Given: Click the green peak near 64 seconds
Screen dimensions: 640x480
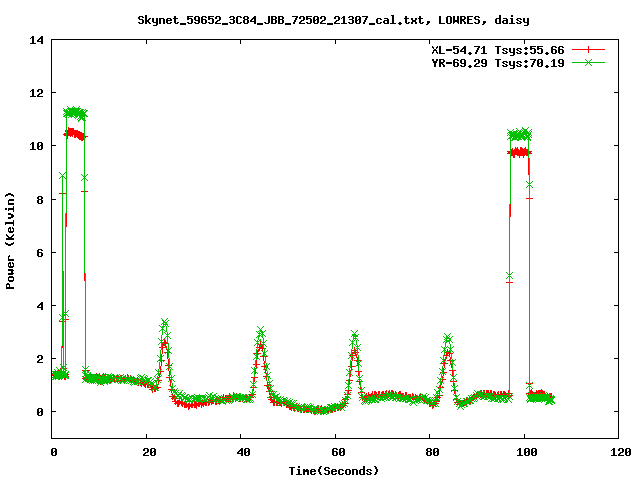Looking at the screenshot, I should [354, 335].
